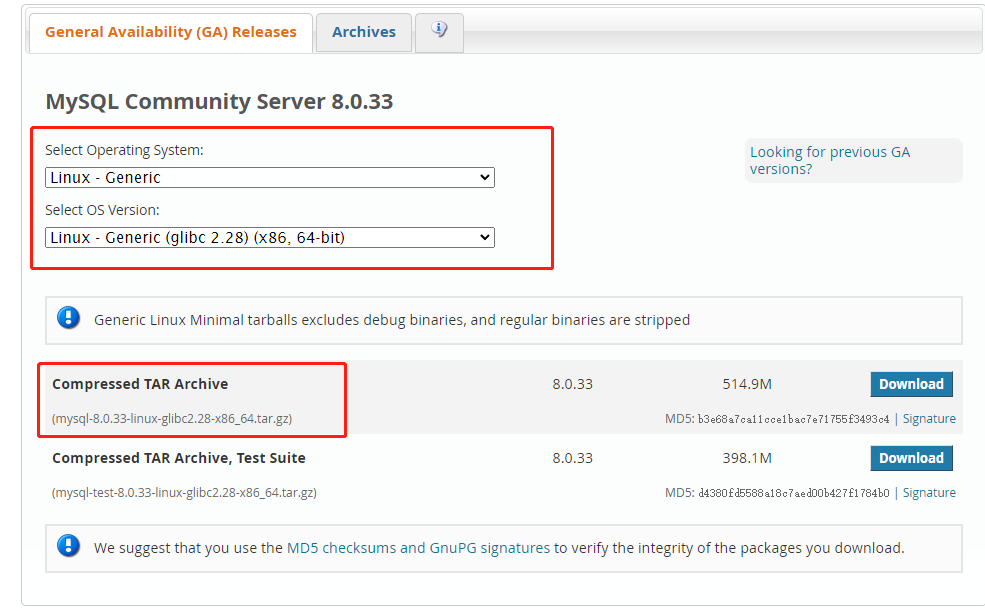This screenshot has width=985, height=616.
Task: Click the 514.9M file size text
Action: tap(747, 384)
